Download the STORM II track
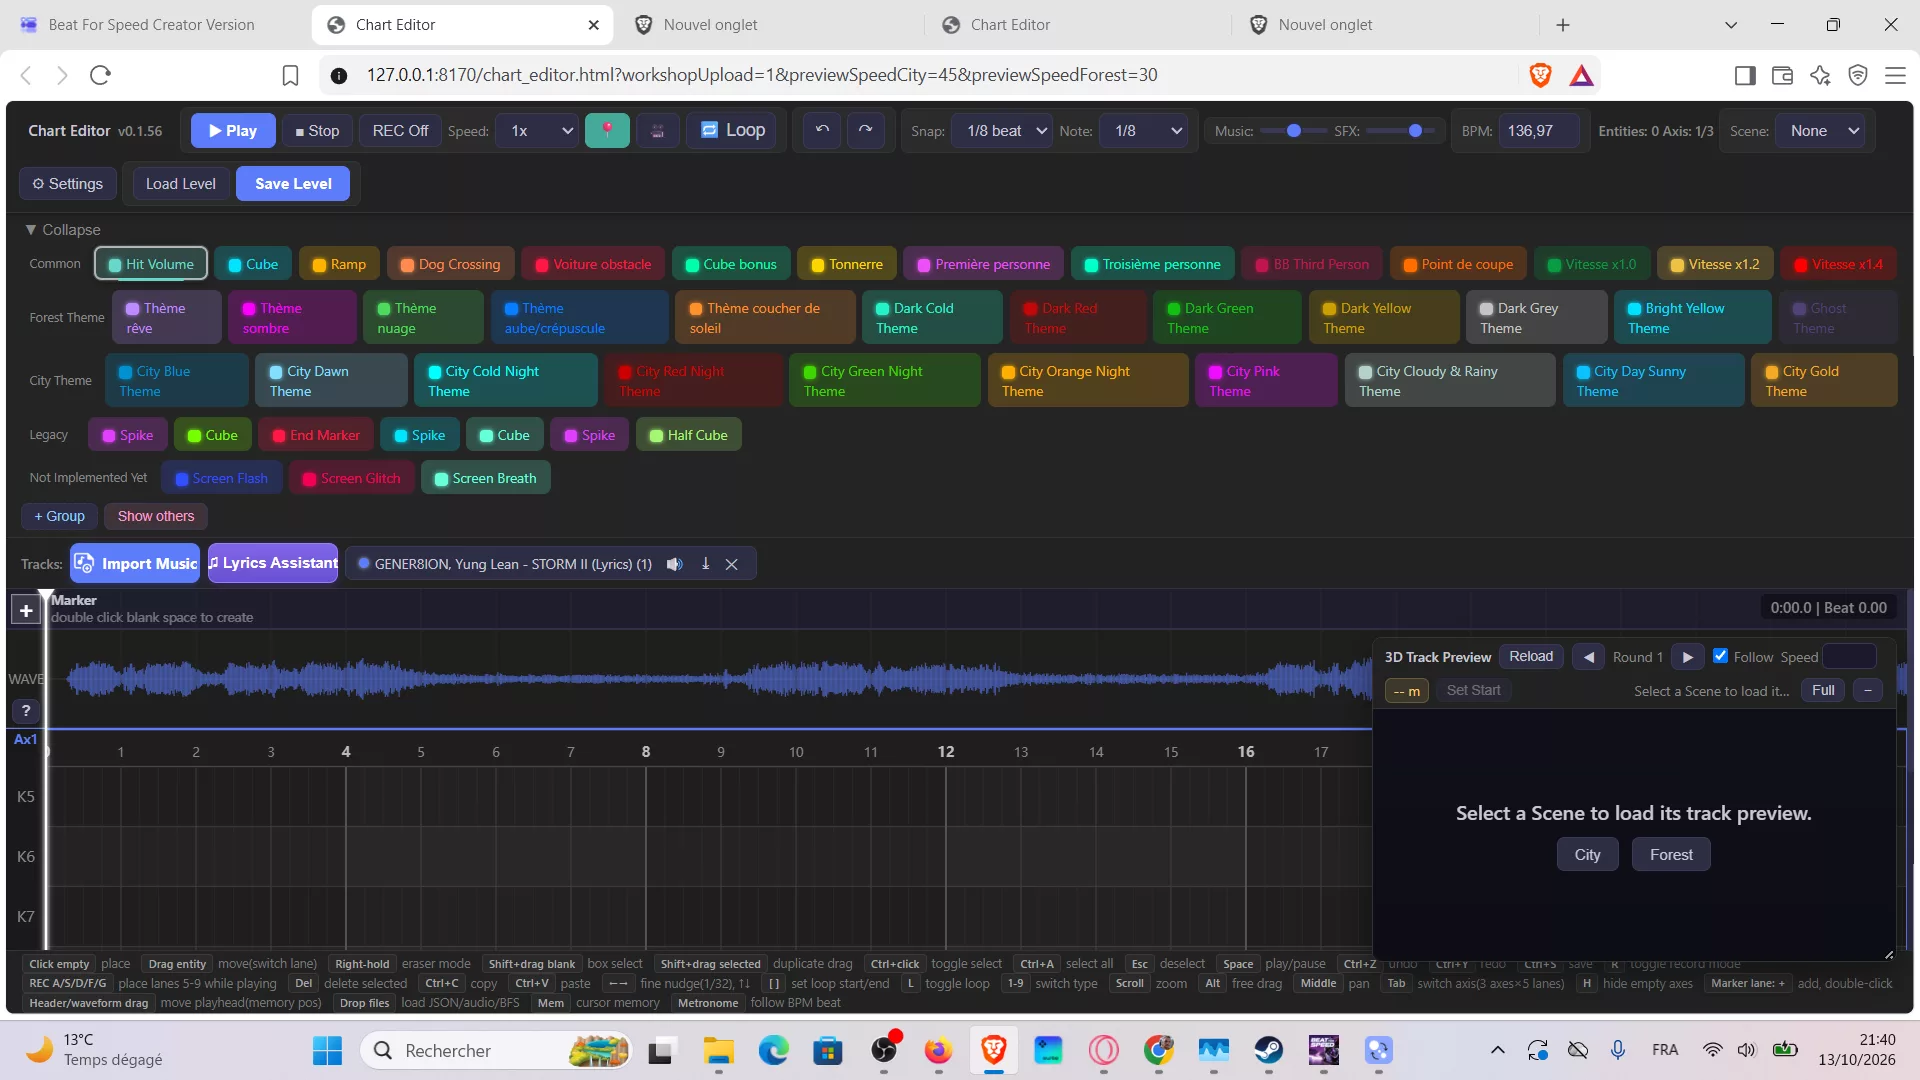Viewport: 1920px width, 1080px height. (705, 564)
